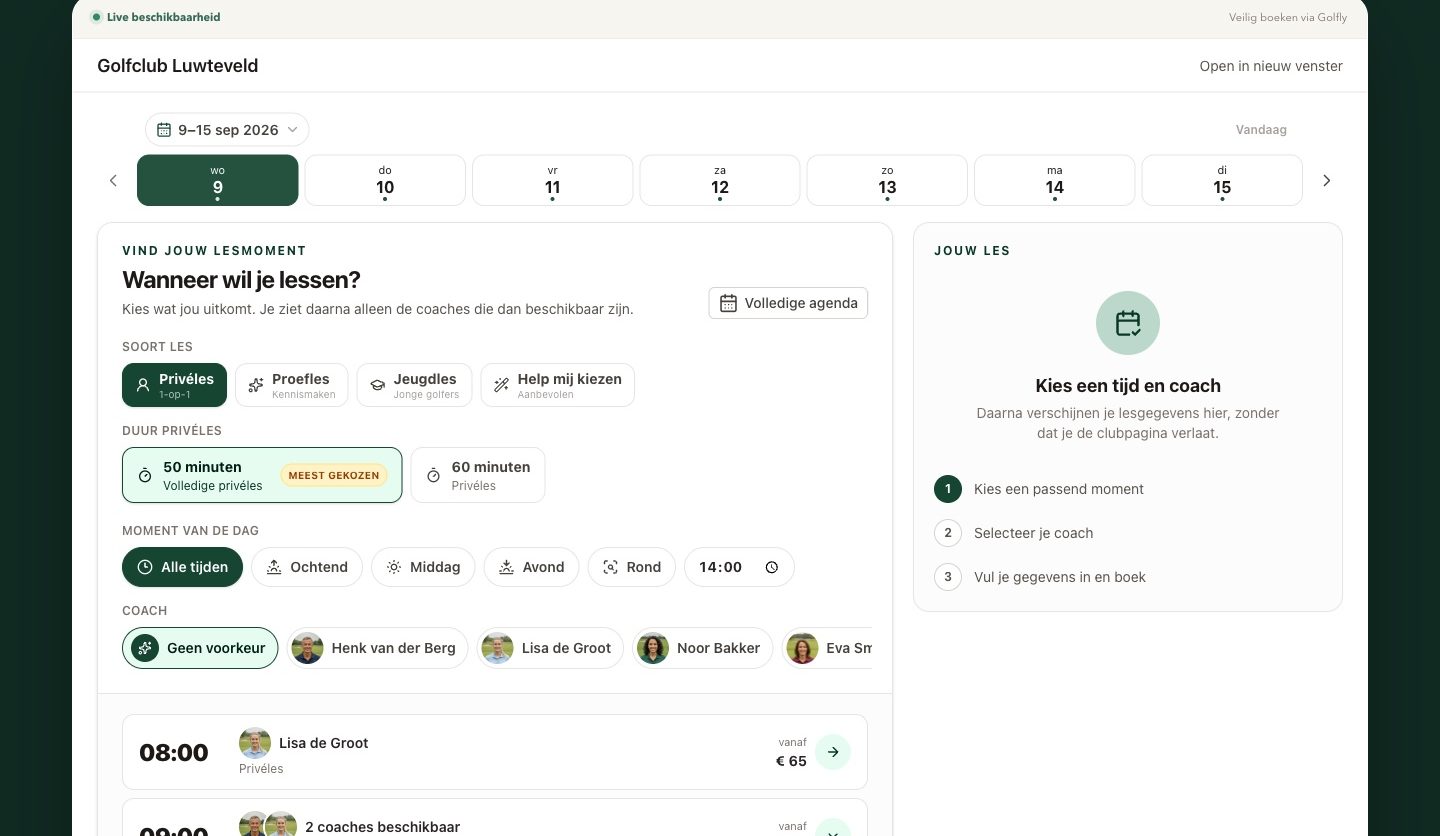Image resolution: width=1440 pixels, height=836 pixels.
Task: Select Tuesday 15 in the day strip
Action: [x=1222, y=180]
